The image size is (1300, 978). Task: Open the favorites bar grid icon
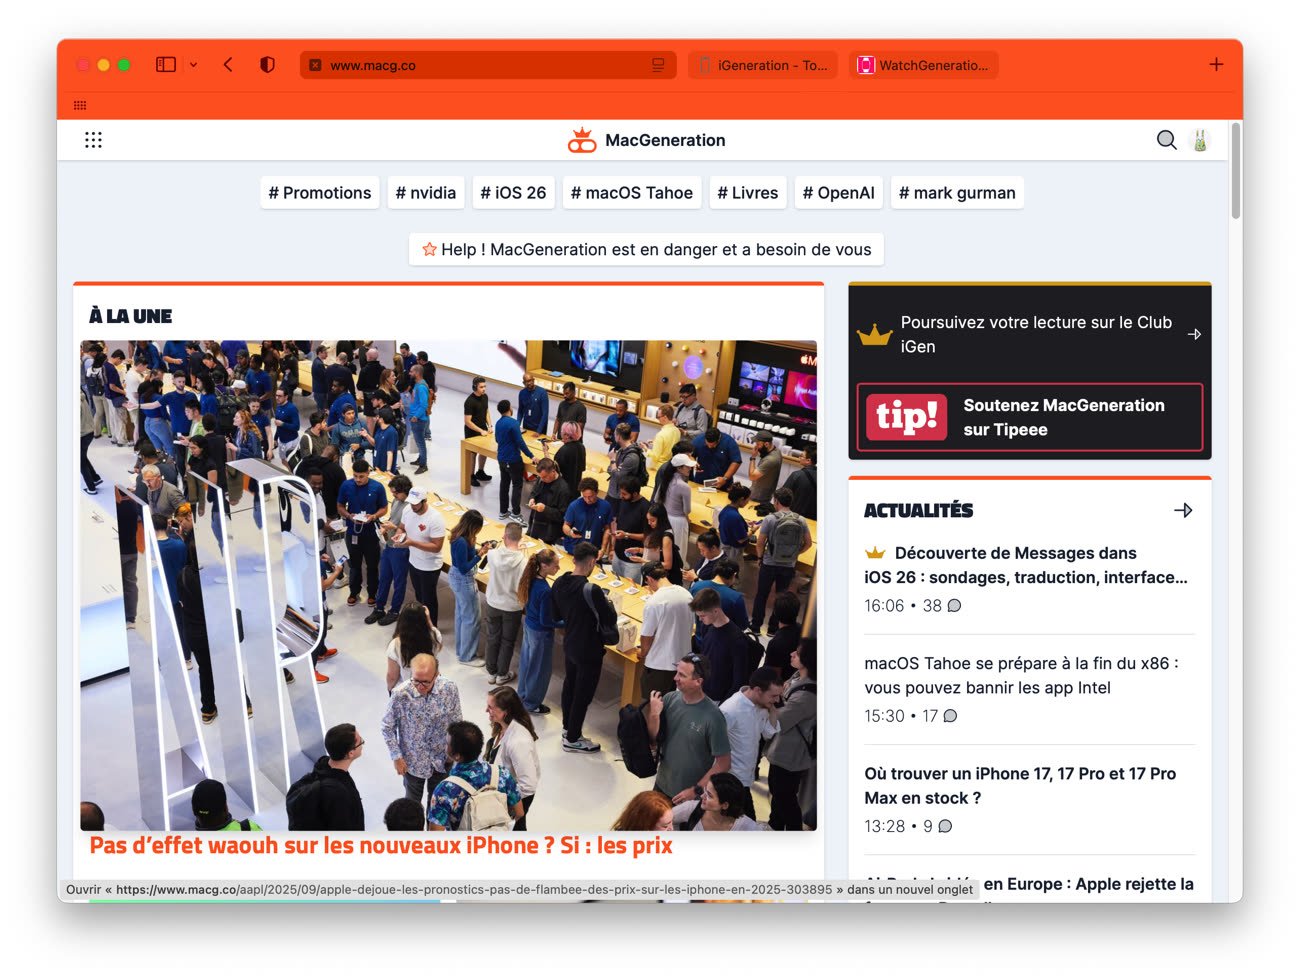[80, 105]
